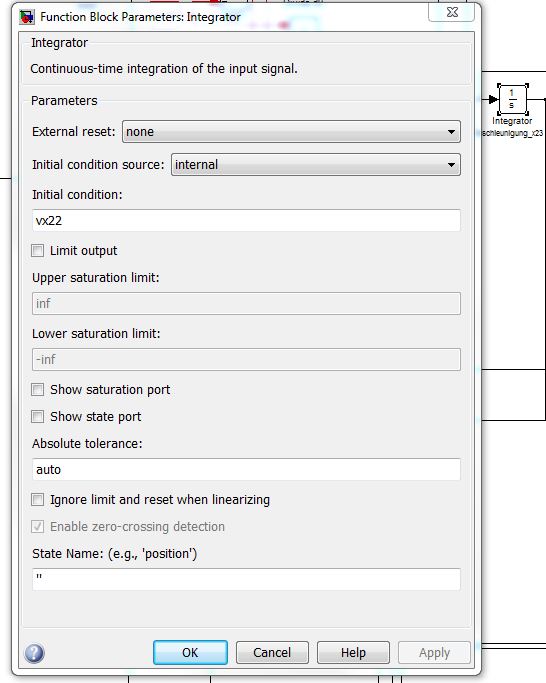Click the Simulink icon in title bar

pyautogui.click(x=27, y=17)
